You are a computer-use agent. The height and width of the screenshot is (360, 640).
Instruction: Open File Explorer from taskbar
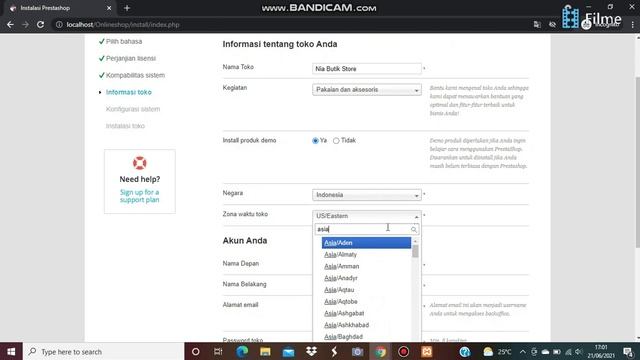(x=265, y=351)
